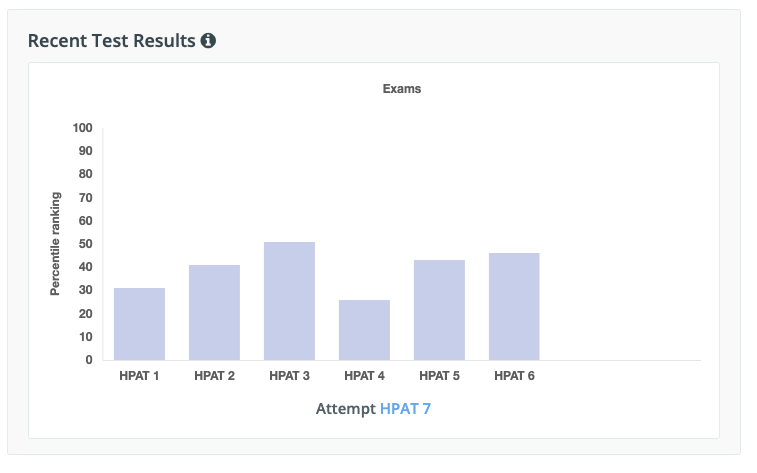Viewport: 757px width, 473px height.
Task: Click the HPAT 5 bar
Action: pos(439,310)
